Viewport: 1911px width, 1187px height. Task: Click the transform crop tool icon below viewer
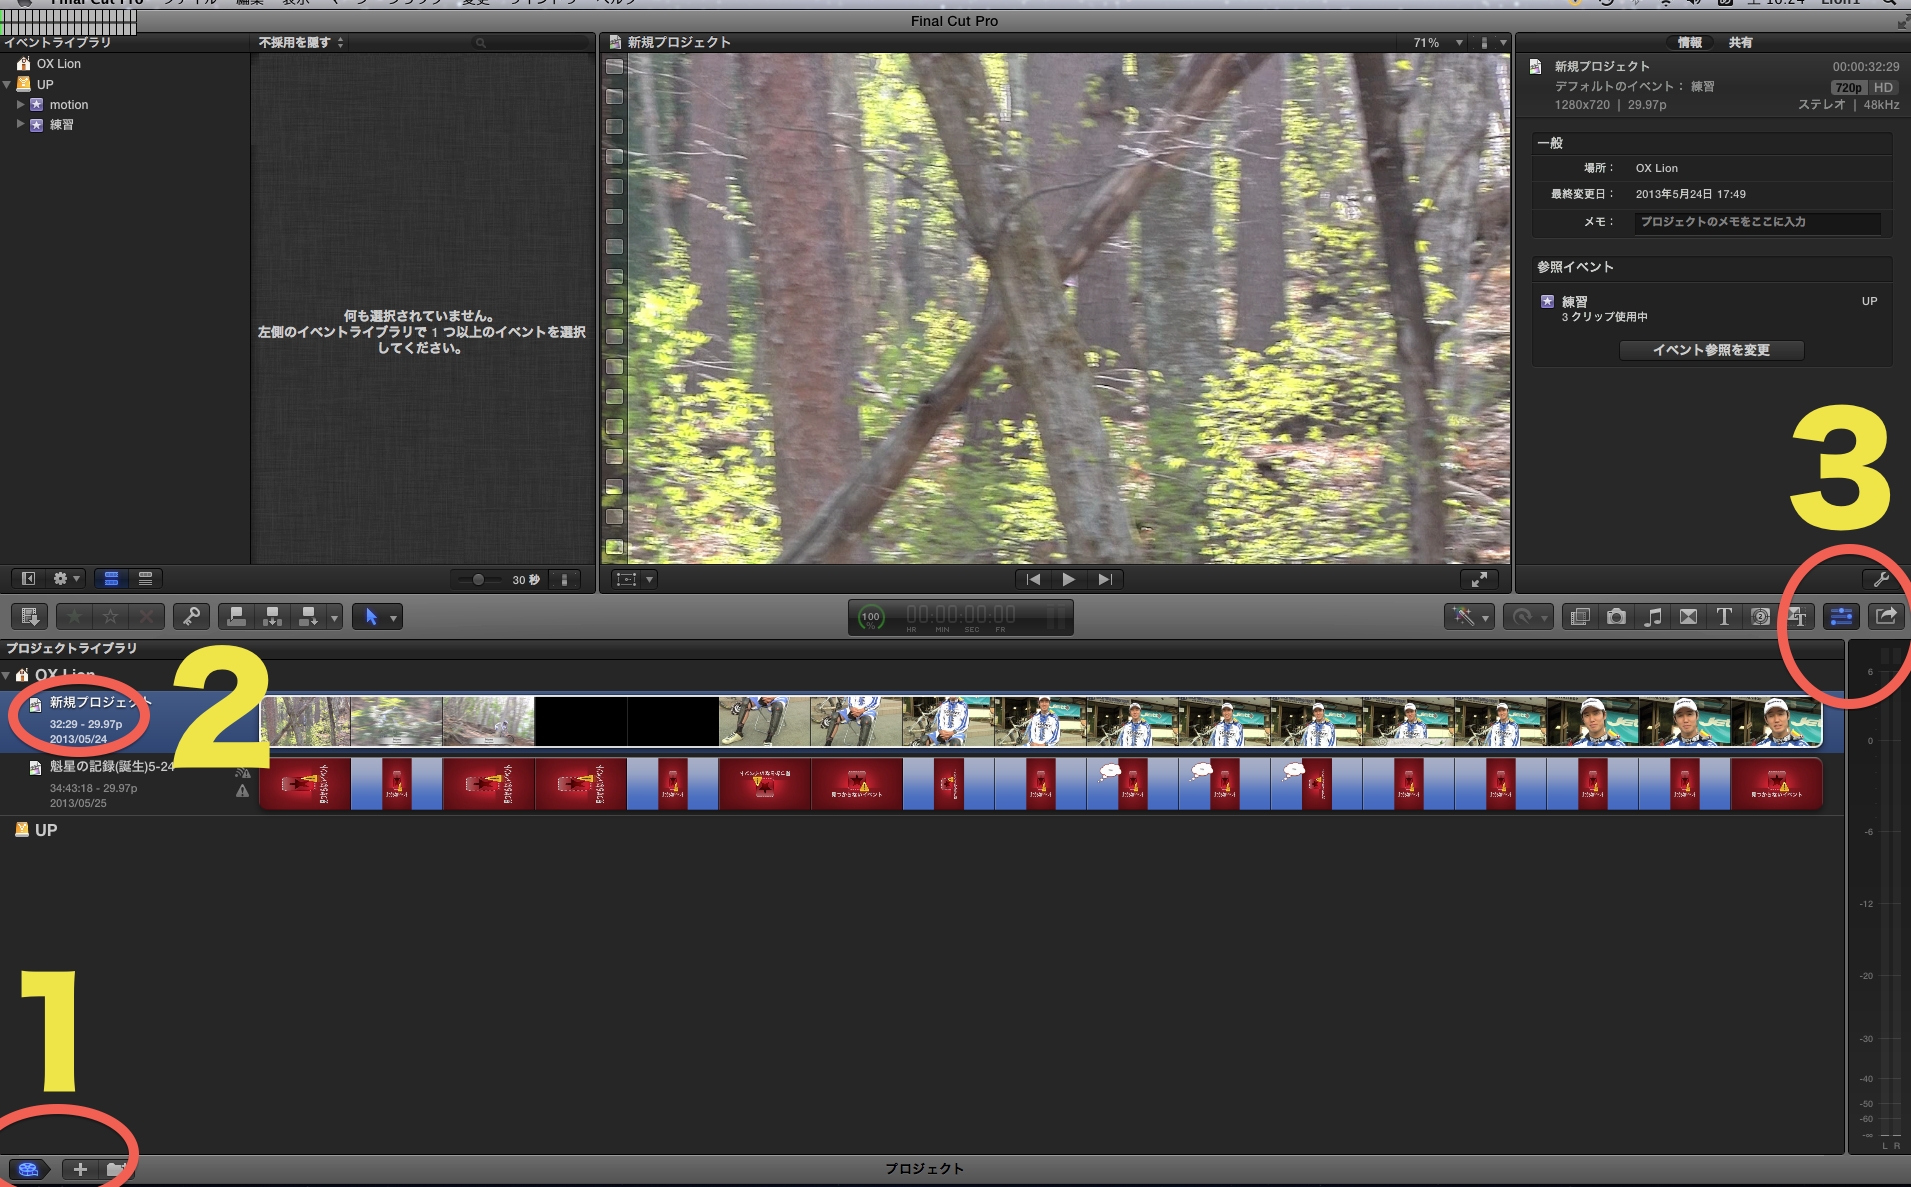(627, 579)
